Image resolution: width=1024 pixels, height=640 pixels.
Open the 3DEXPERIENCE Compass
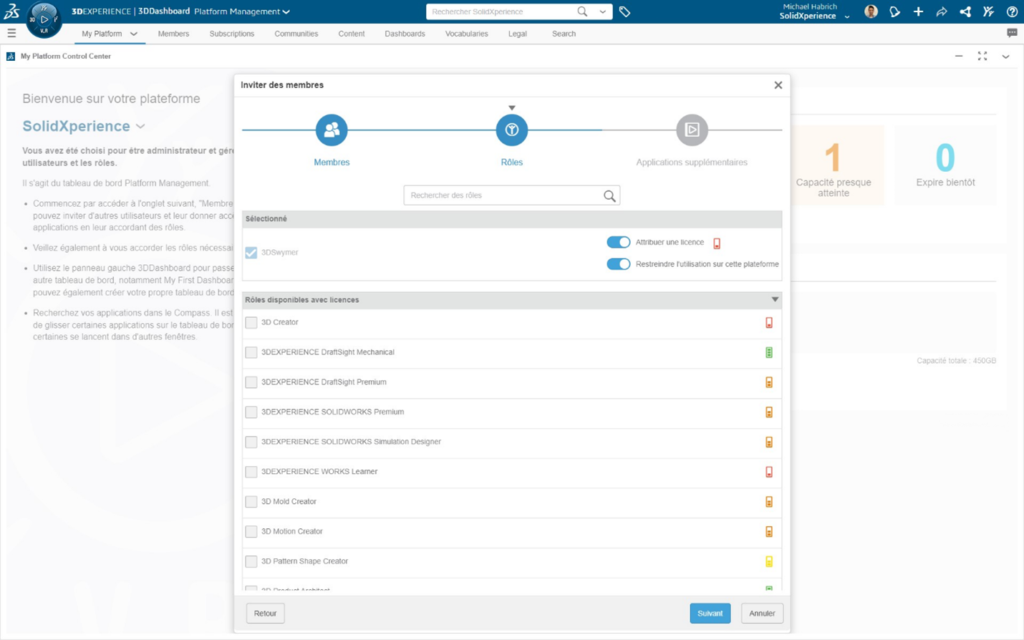pyautogui.click(x=44, y=20)
